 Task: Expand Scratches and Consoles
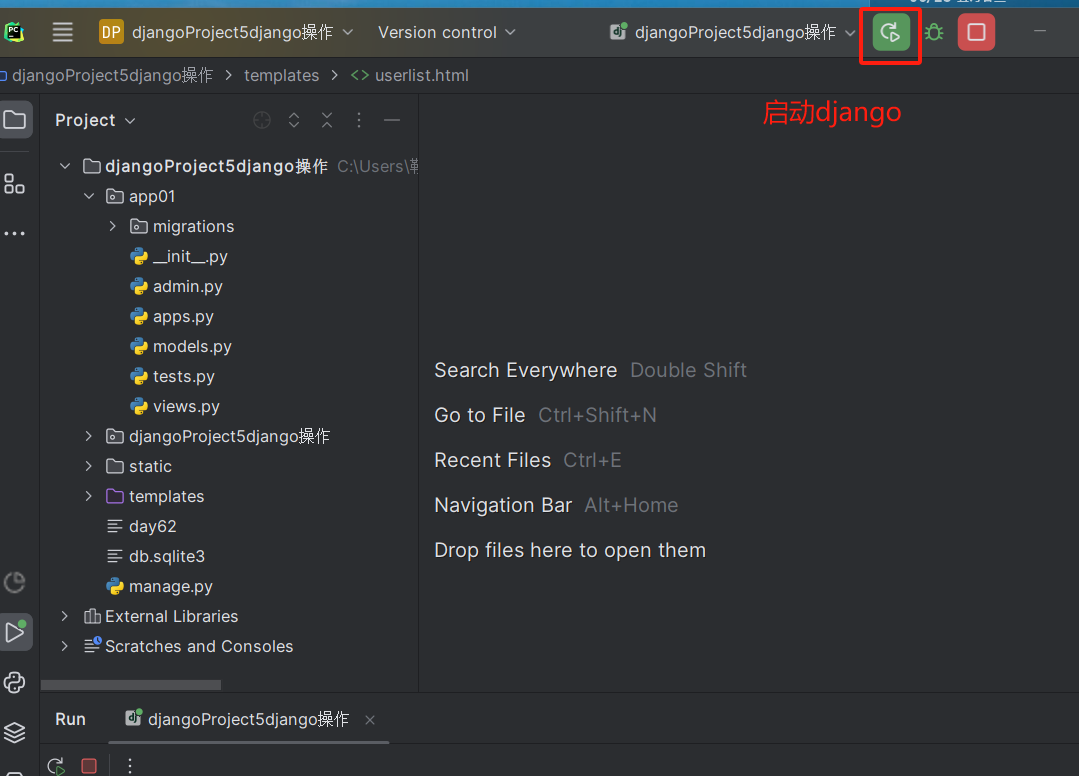coord(65,646)
